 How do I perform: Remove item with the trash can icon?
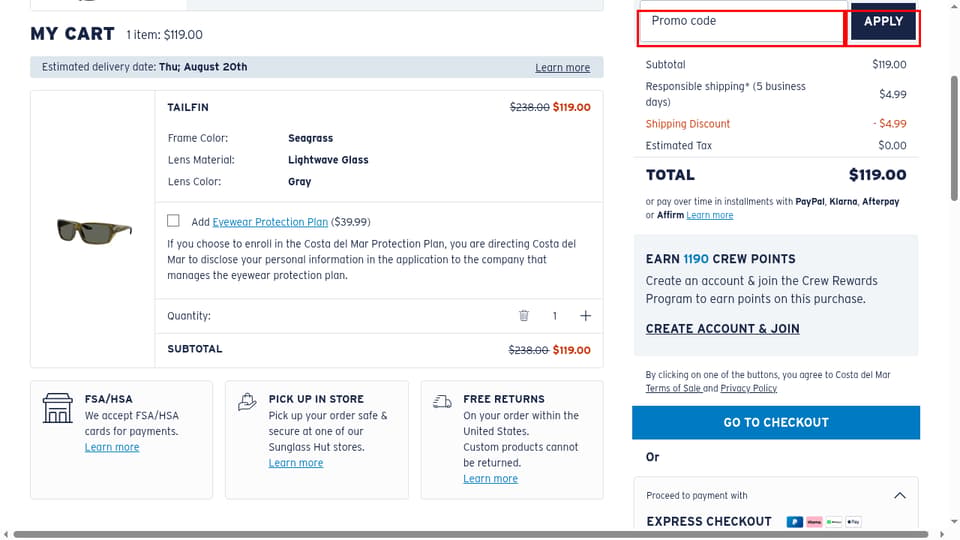[x=523, y=315]
